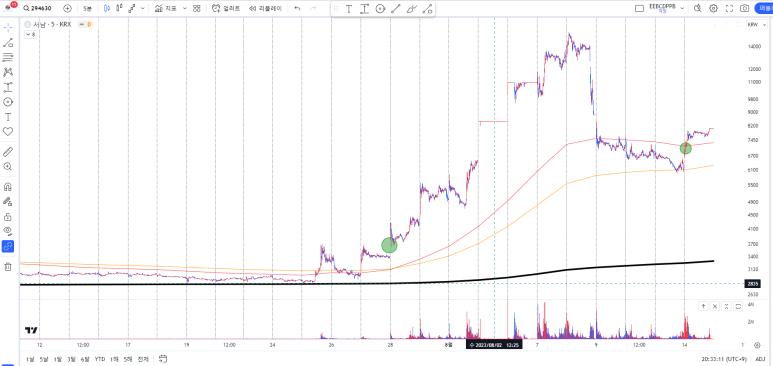Select the trend line tool in floating toolbar

coord(396,8)
